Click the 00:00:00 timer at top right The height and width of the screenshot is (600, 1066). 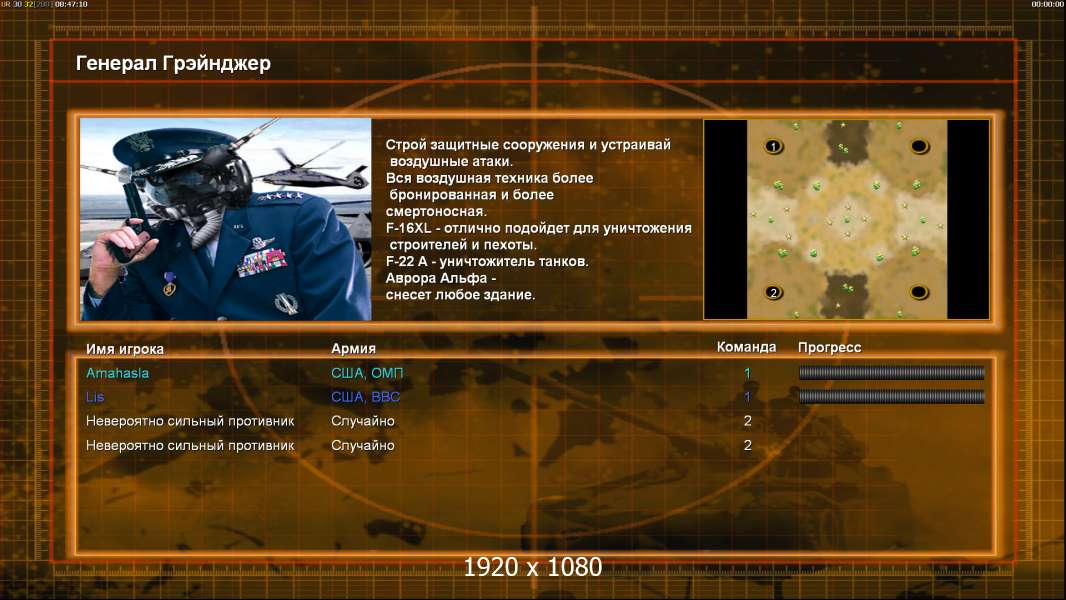pos(1047,4)
